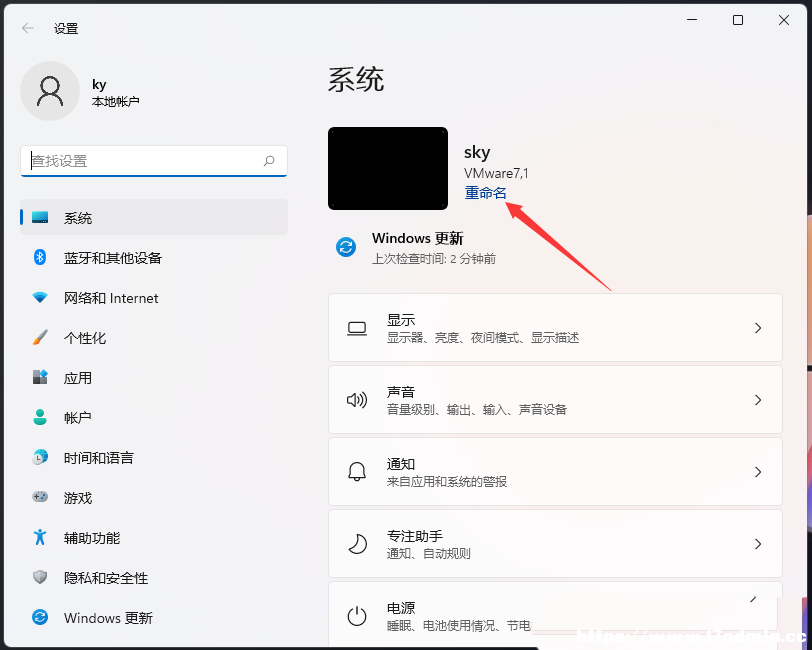
Task: Click the moon icon in 专注助手 card
Action: pyautogui.click(x=357, y=544)
